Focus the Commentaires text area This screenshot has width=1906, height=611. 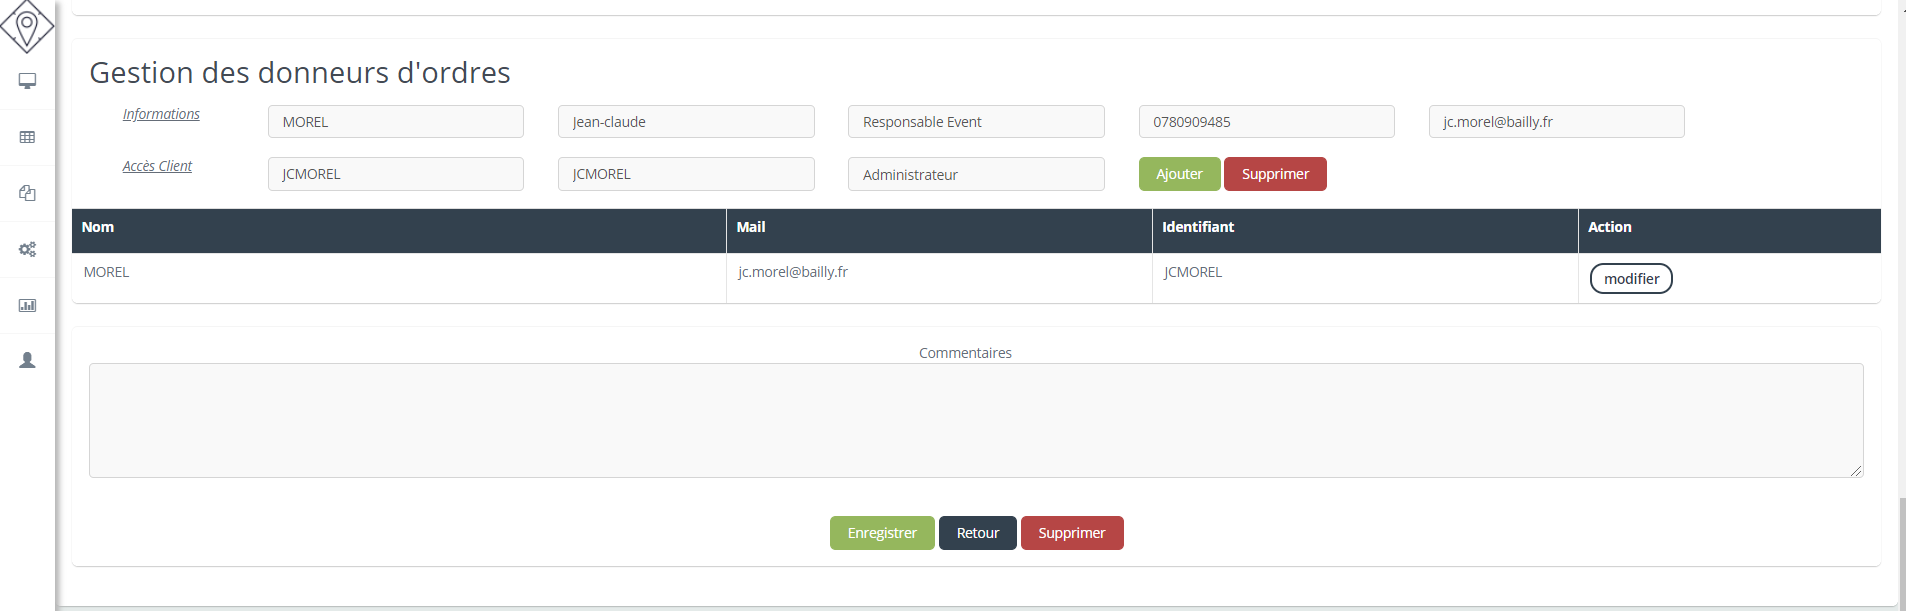pos(975,420)
